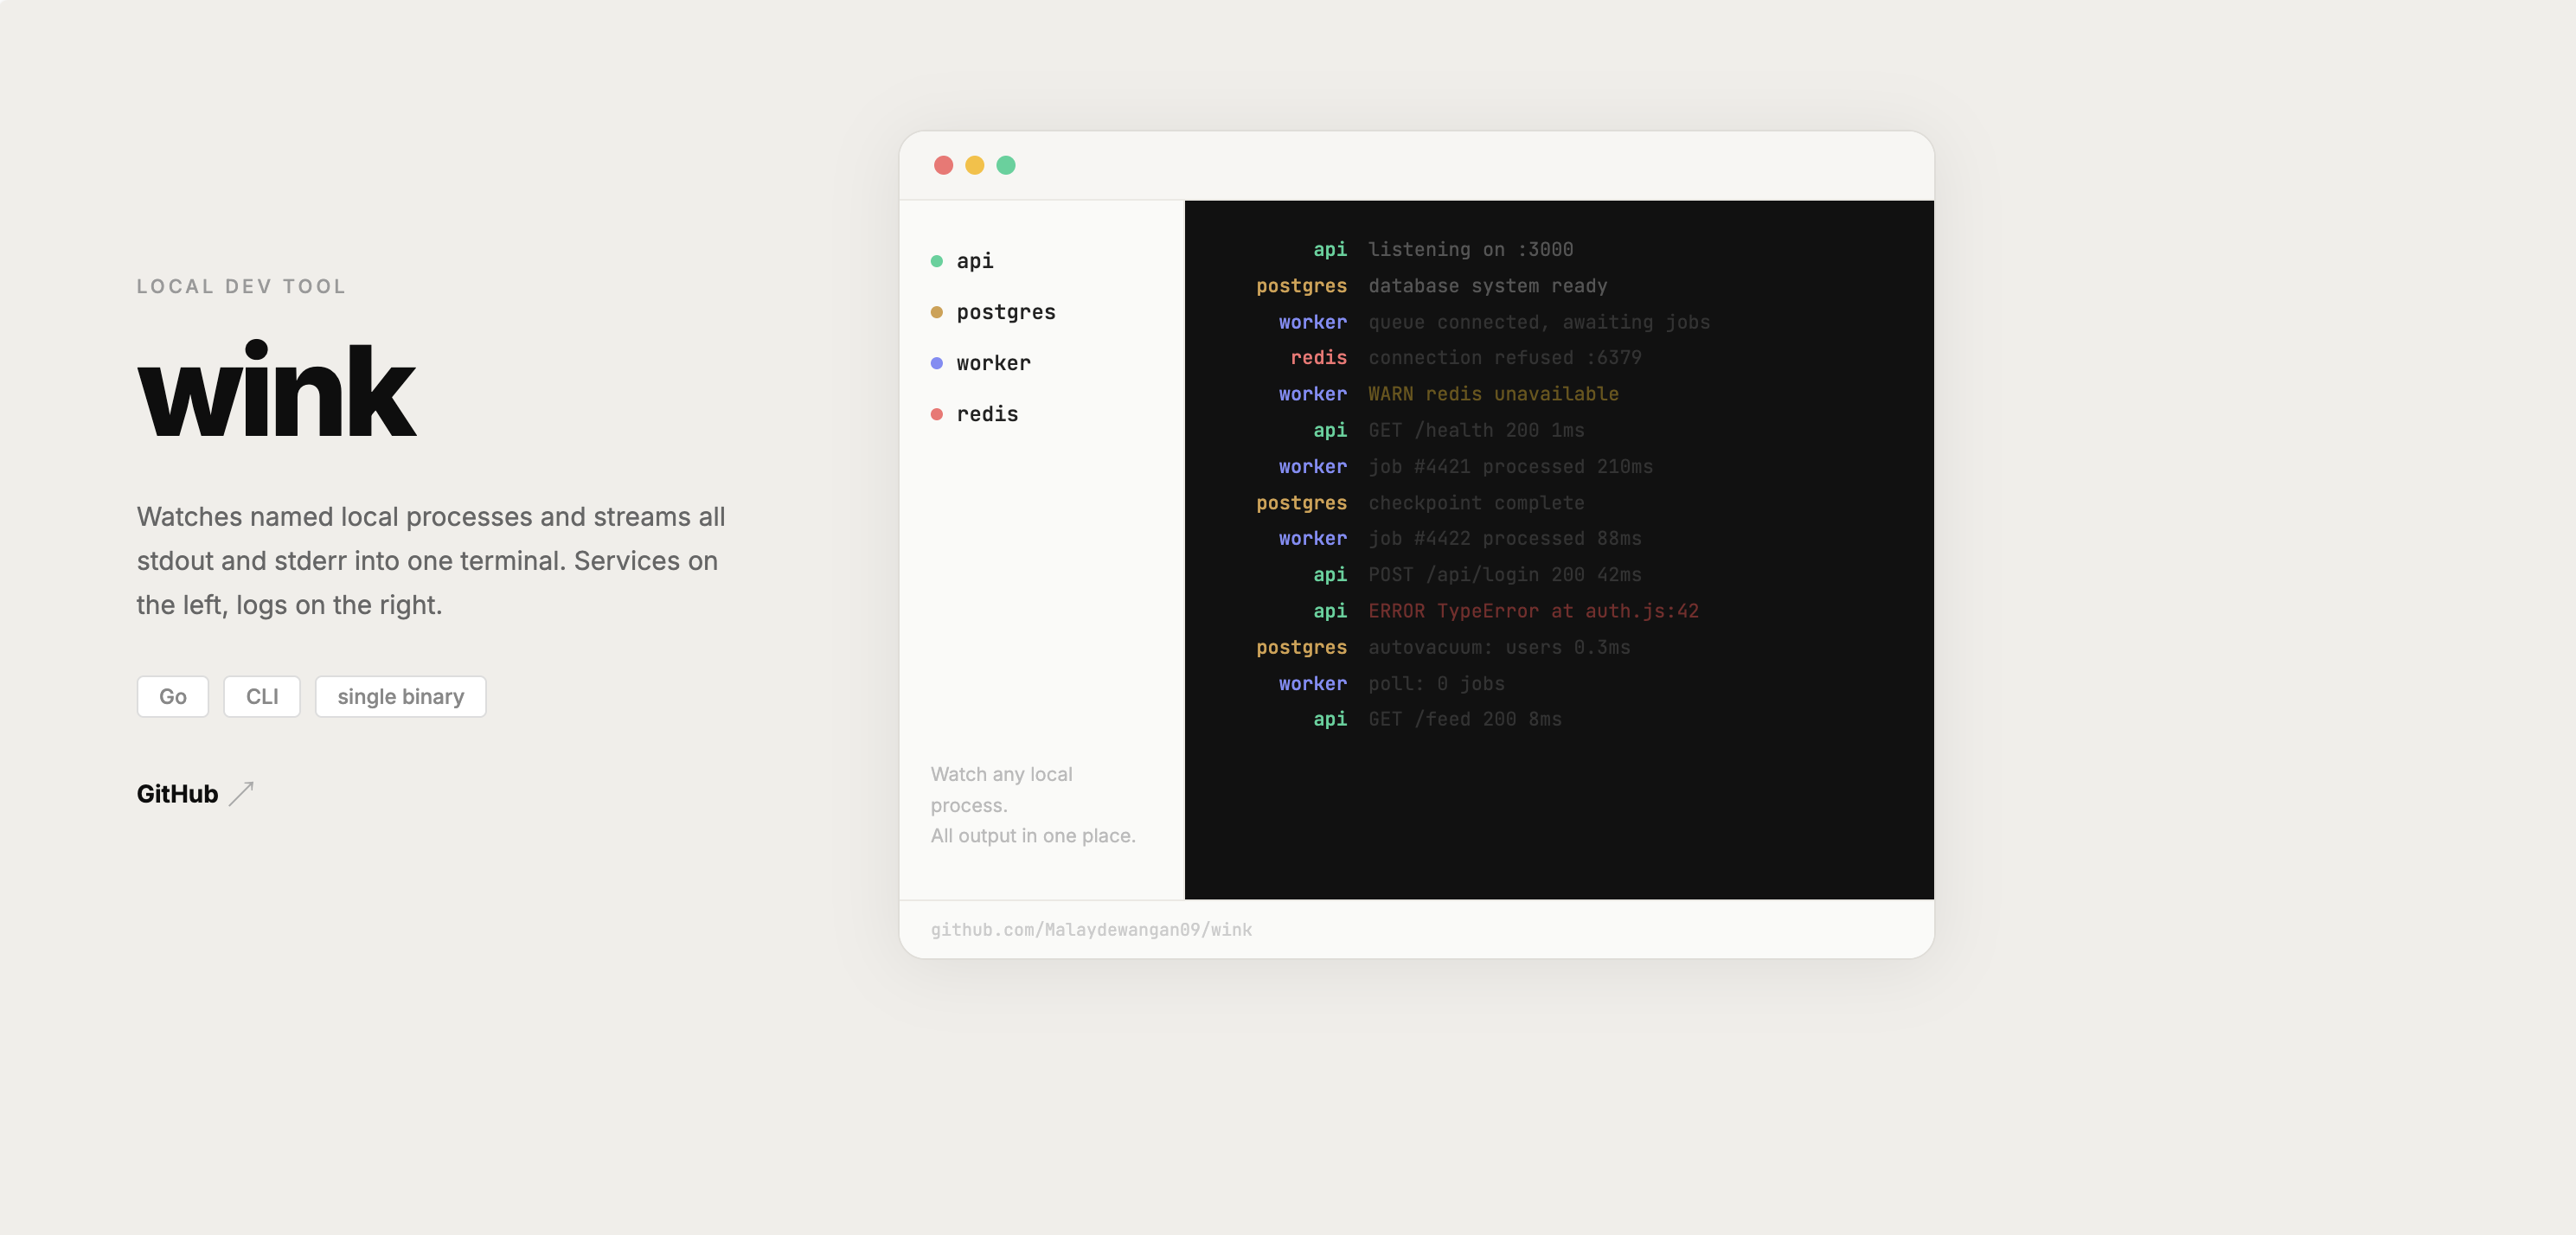Click log line 'listening on :3000'

click(x=1470, y=250)
